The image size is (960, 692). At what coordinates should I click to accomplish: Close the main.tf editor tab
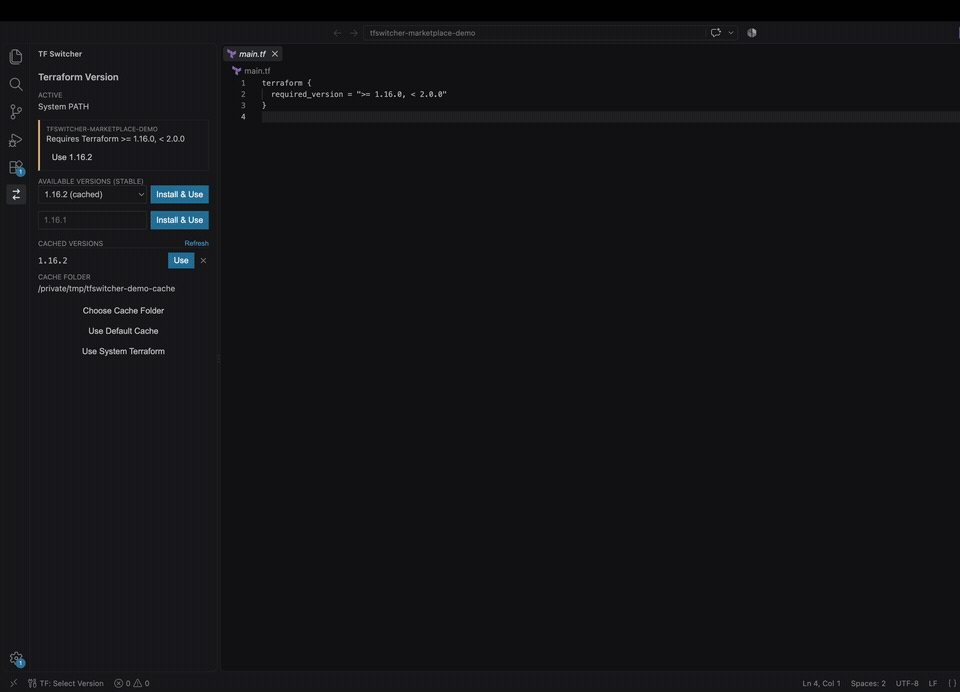tap(275, 54)
